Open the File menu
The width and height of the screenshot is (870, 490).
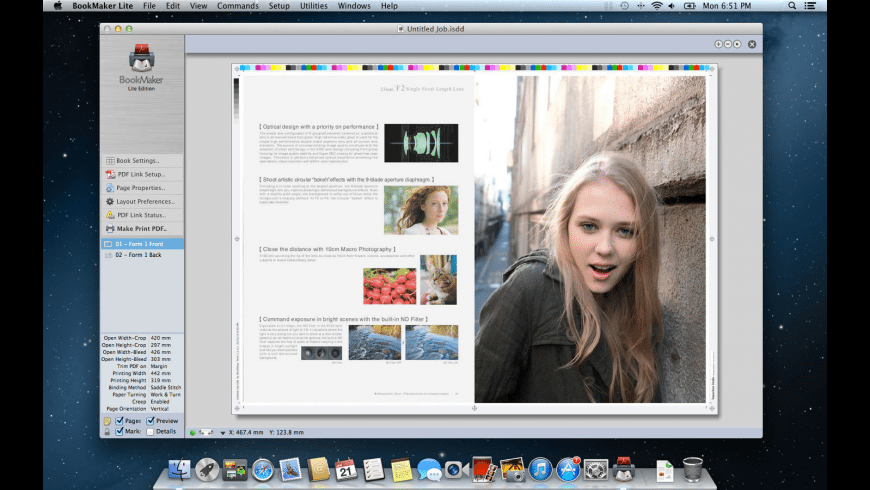pos(149,6)
